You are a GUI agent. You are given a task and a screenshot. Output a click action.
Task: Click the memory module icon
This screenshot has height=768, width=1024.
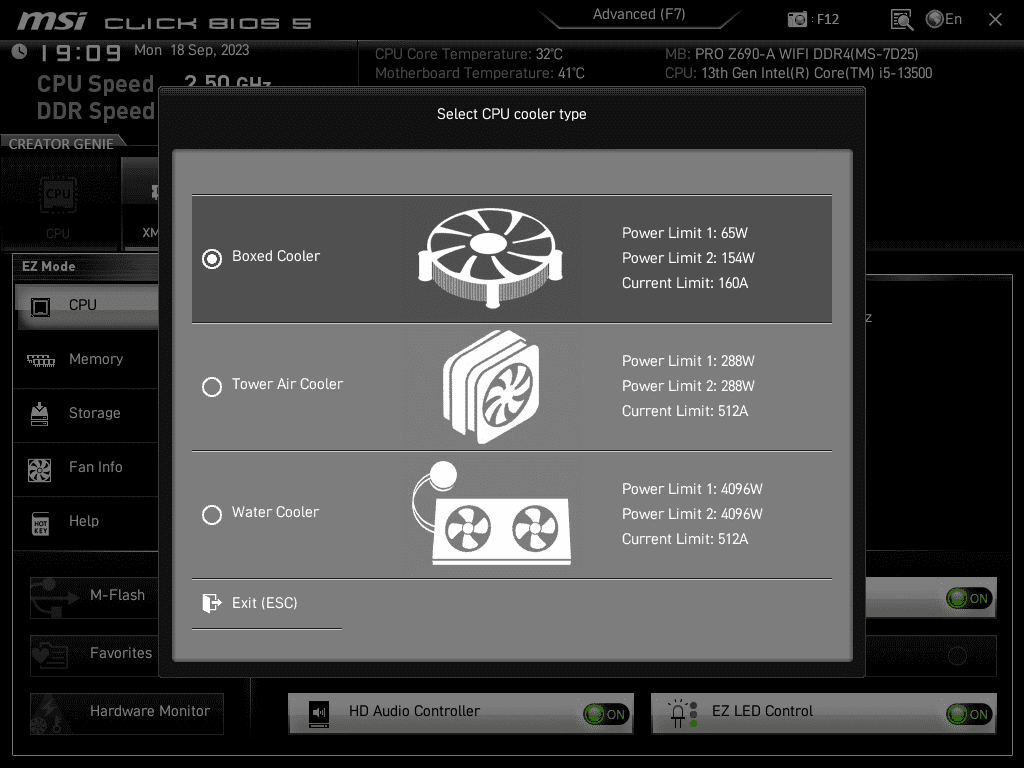(40, 360)
